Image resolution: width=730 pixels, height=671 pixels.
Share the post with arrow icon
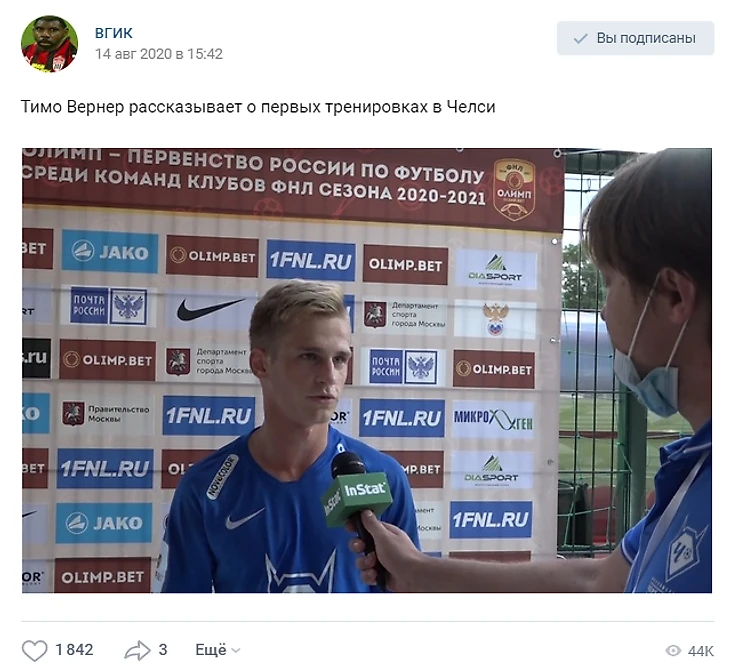[x=137, y=650]
